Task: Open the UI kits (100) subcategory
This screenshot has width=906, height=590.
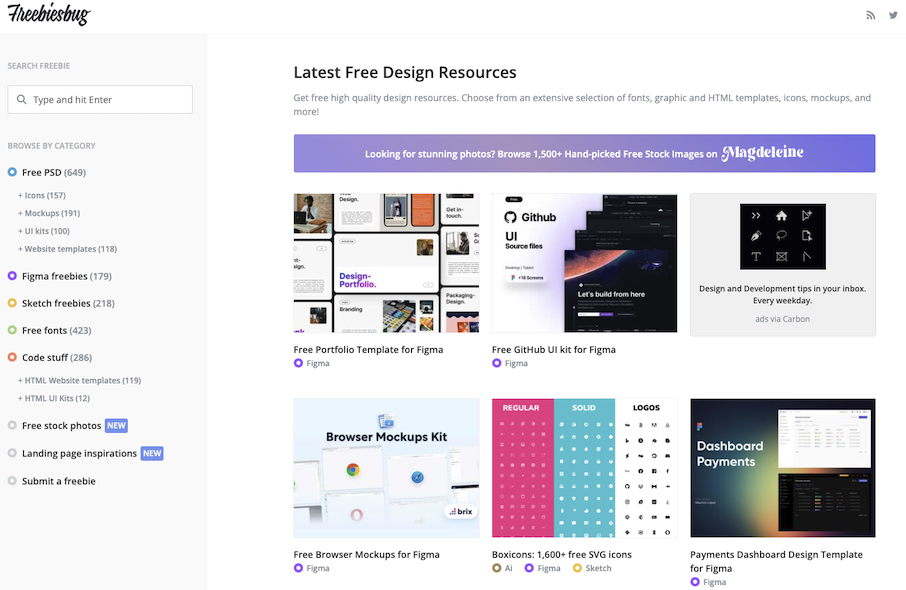Action: (x=44, y=231)
